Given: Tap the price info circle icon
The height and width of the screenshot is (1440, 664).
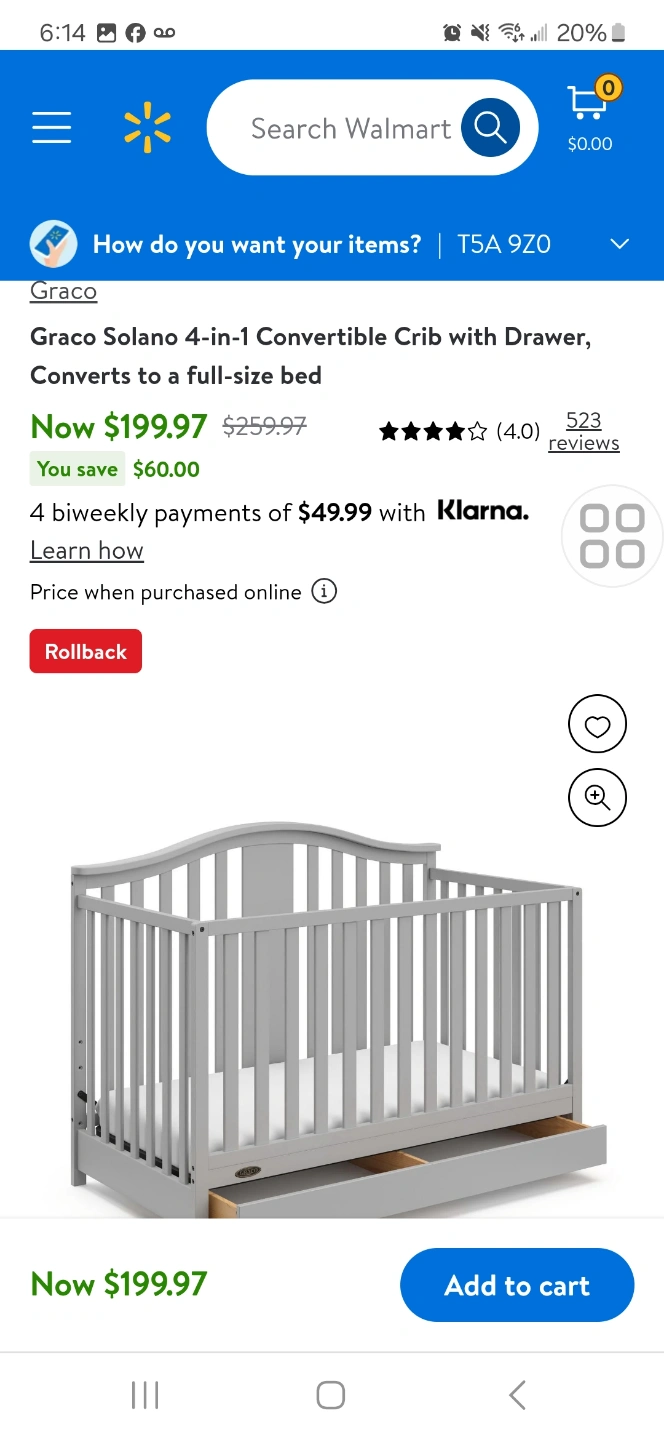Looking at the screenshot, I should pos(324,591).
